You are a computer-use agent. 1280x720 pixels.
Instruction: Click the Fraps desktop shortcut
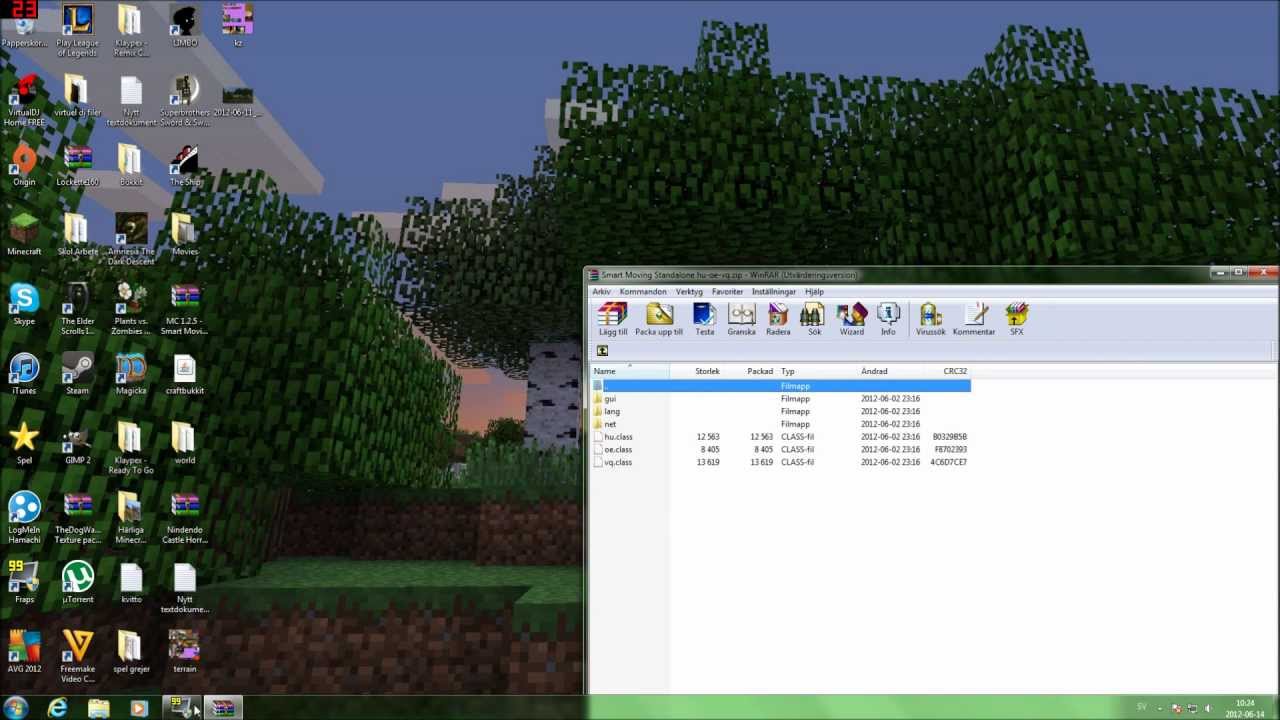click(24, 582)
